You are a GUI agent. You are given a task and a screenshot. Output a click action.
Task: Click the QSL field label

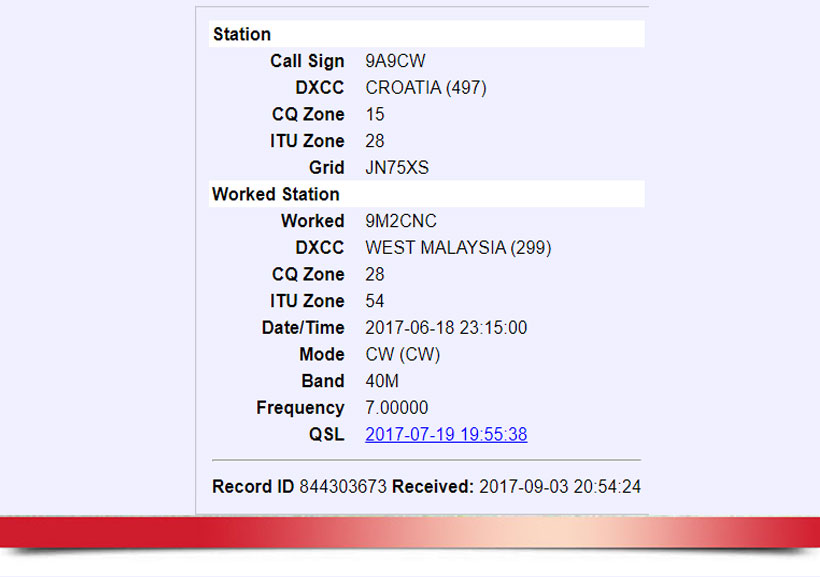click(326, 435)
